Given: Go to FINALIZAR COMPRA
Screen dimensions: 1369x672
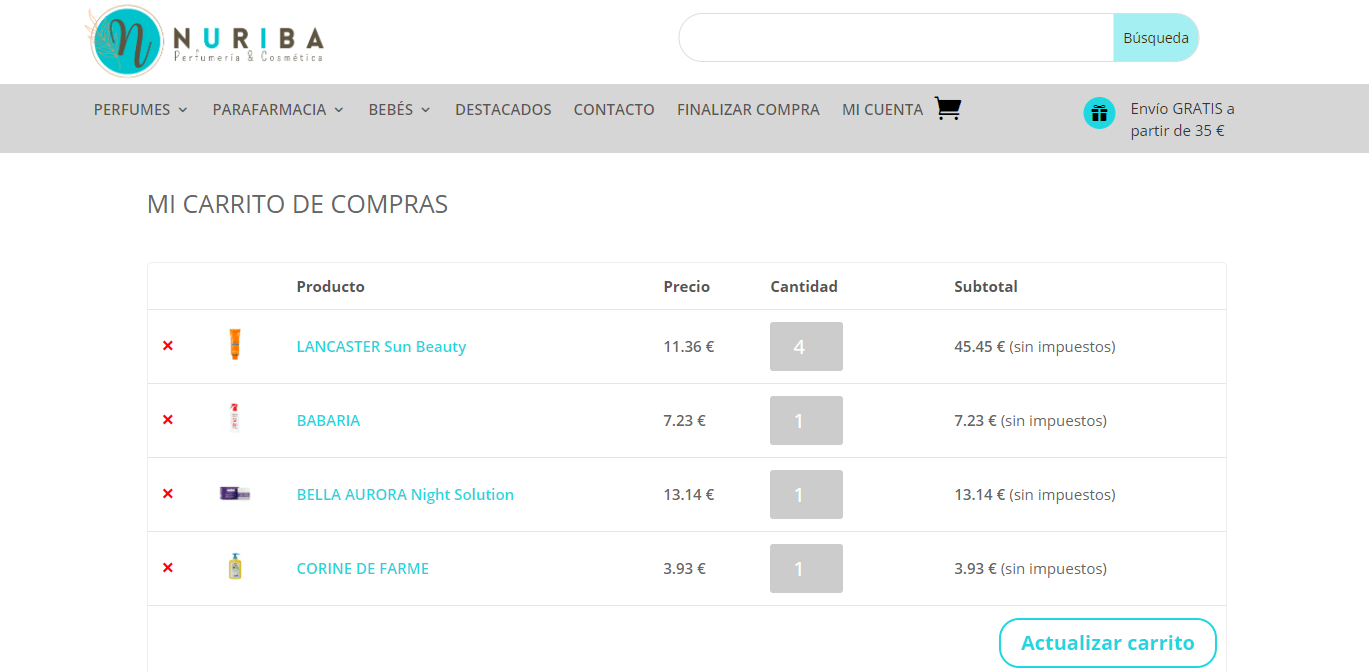Looking at the screenshot, I should tap(748, 110).
